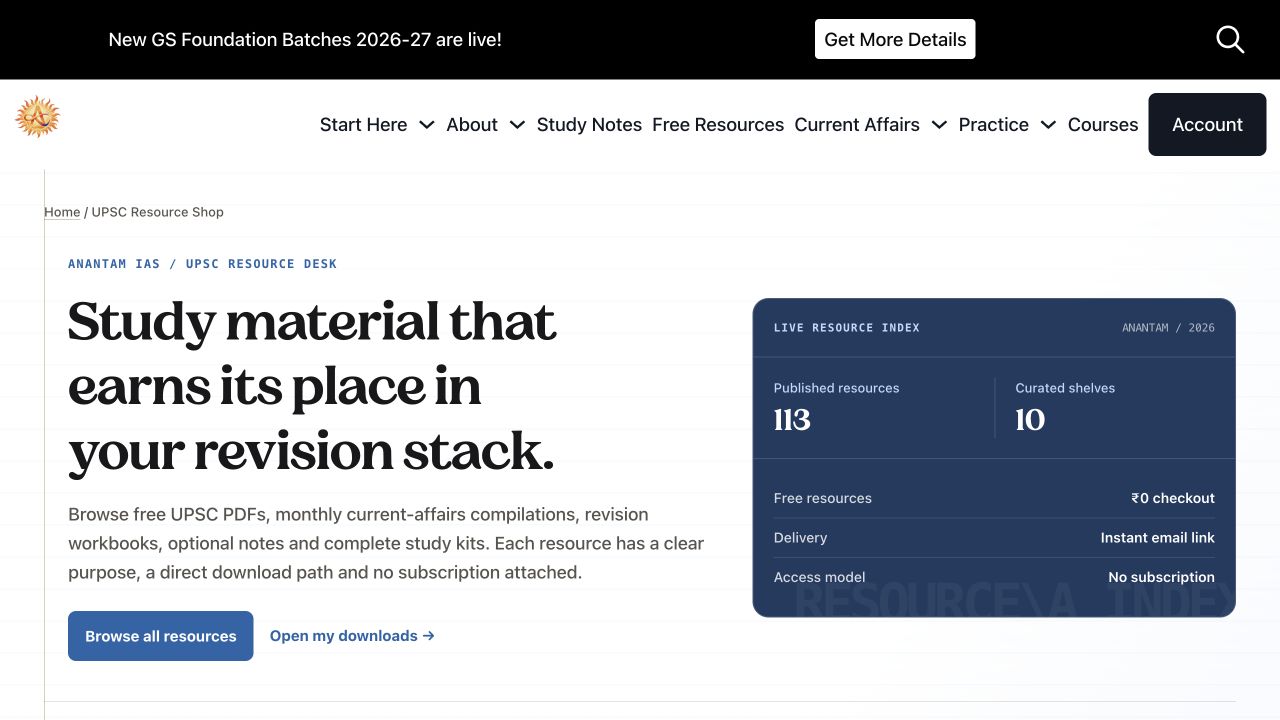The width and height of the screenshot is (1280, 720).
Task: Click the ANANTAM / 2026 label
Action: point(1168,328)
